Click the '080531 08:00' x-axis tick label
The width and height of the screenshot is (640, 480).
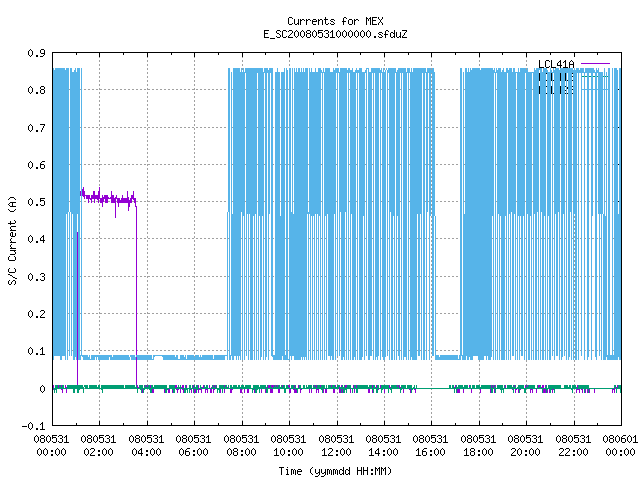pos(241,446)
